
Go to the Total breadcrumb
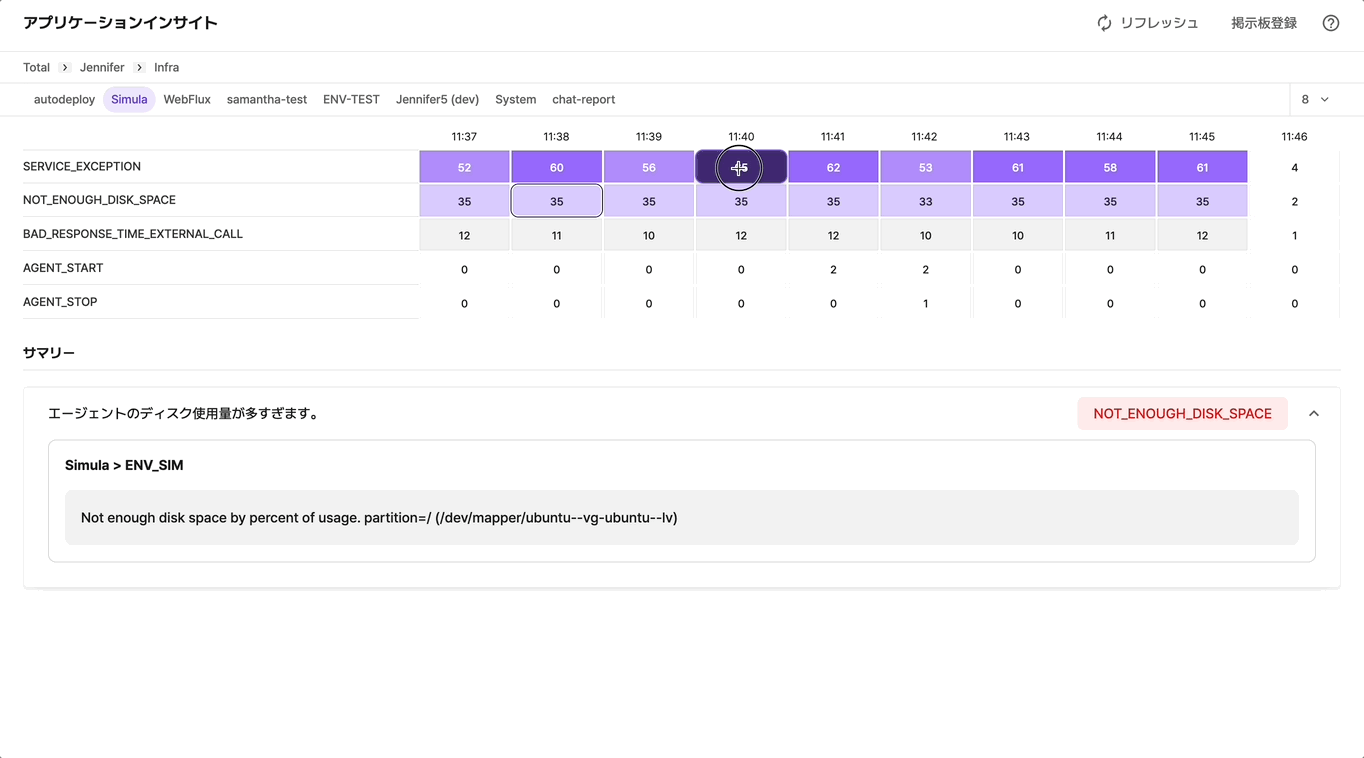coord(36,68)
